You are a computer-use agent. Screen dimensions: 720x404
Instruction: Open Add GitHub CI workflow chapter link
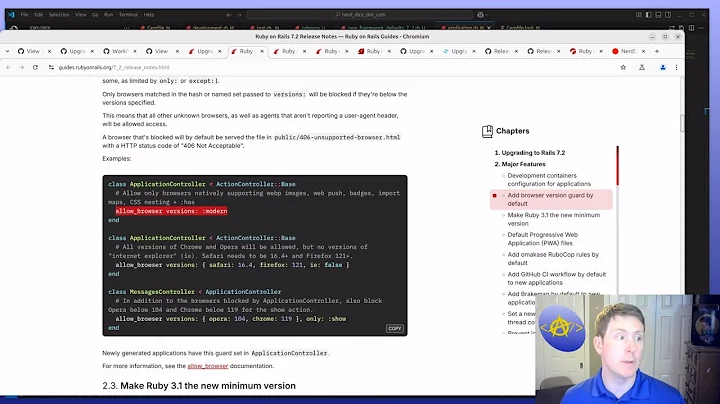(x=557, y=278)
